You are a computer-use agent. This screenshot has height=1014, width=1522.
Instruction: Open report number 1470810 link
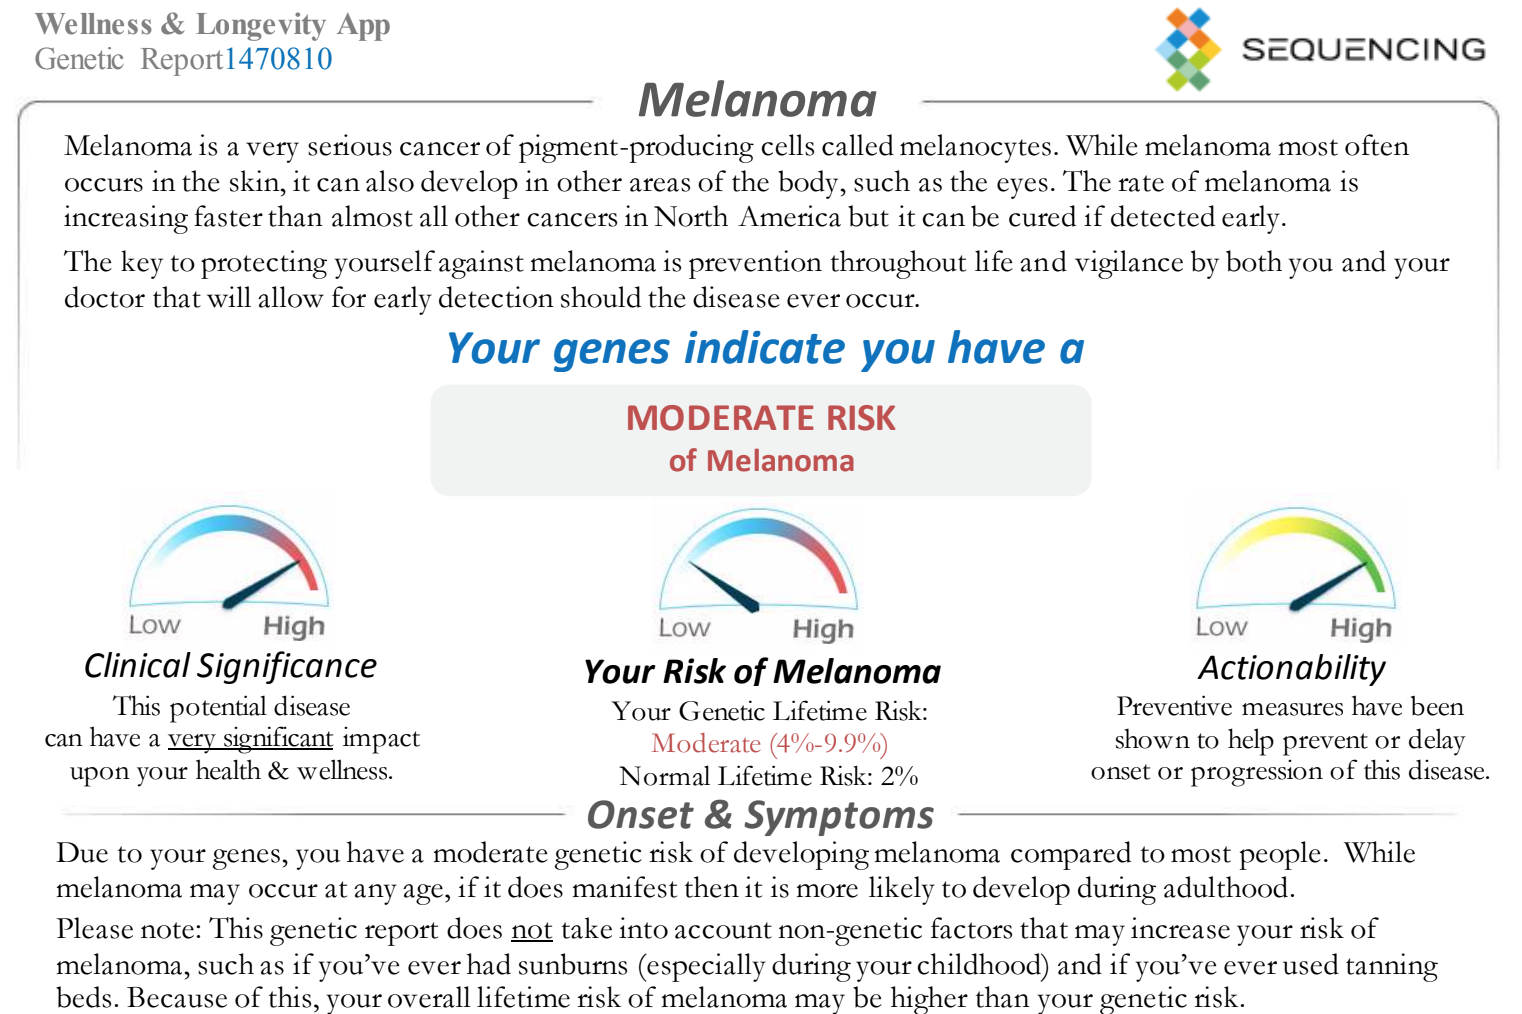tap(278, 59)
